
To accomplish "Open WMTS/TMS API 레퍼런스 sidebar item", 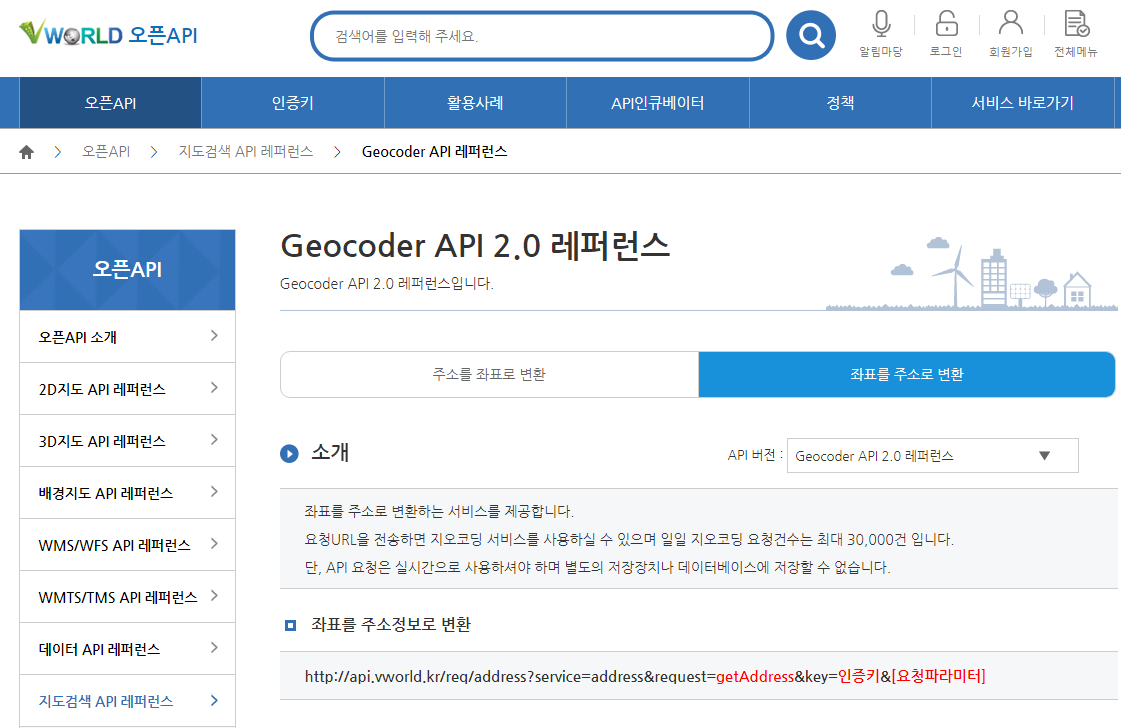I will (127, 597).
